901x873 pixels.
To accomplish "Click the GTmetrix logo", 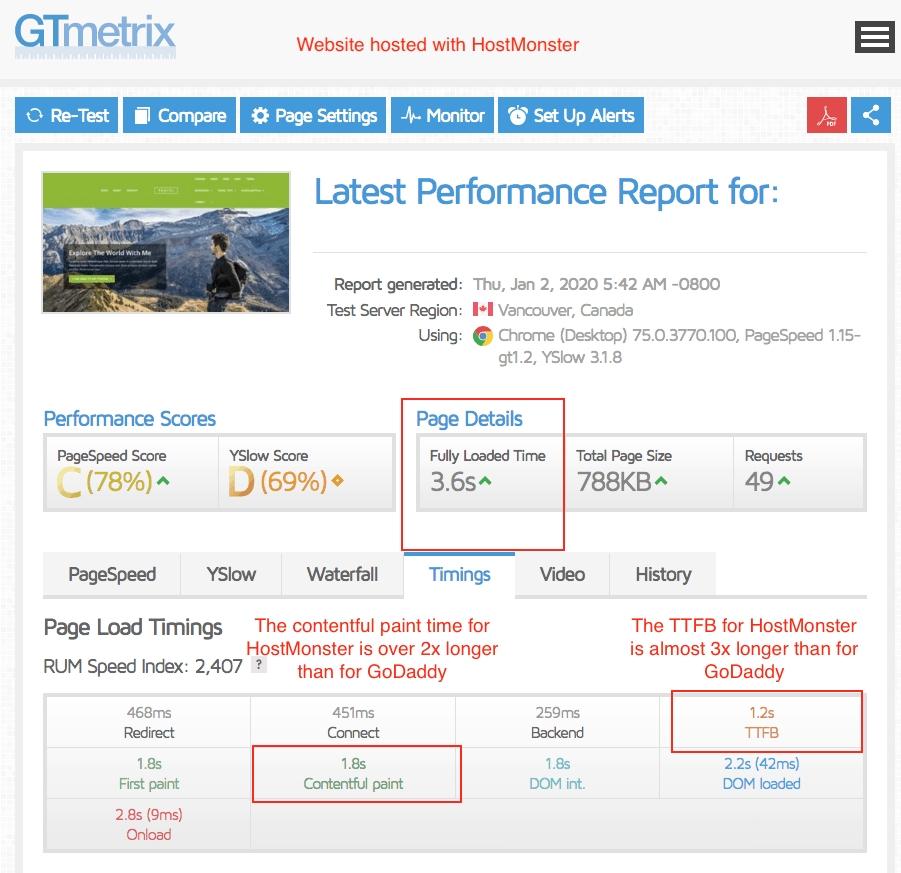I will (x=95, y=36).
